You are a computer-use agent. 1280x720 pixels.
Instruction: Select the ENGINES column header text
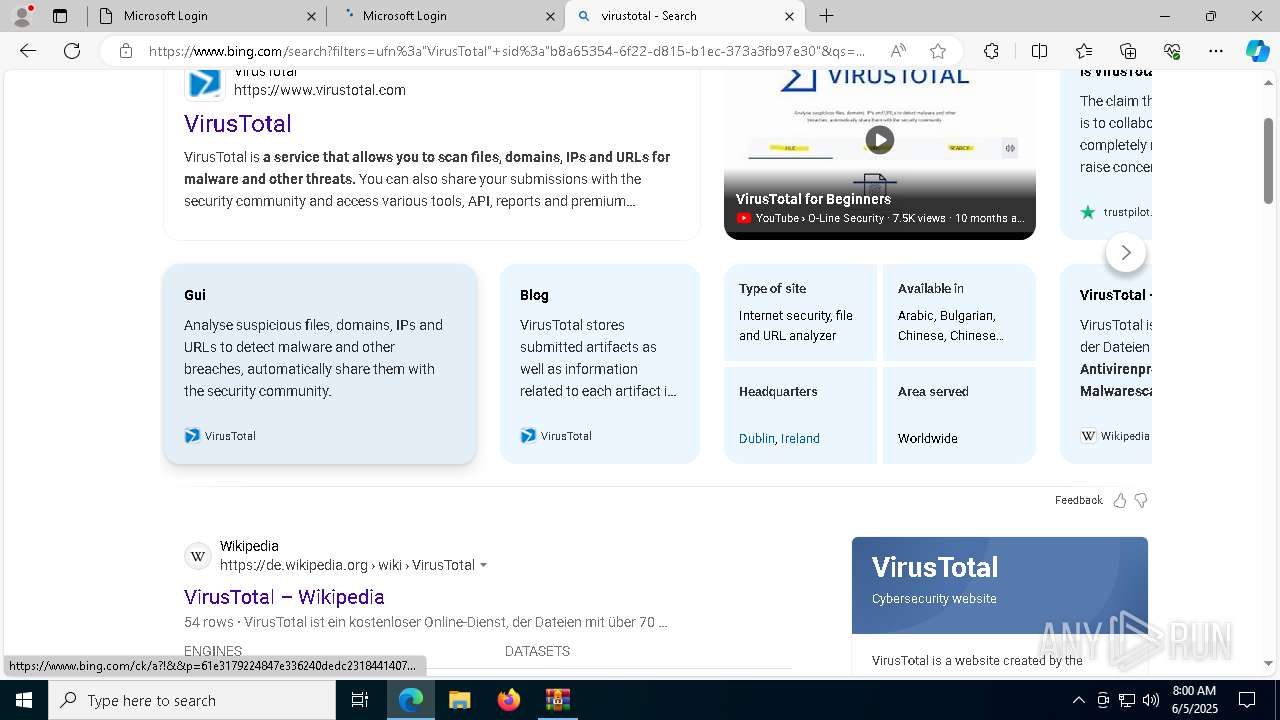213,651
